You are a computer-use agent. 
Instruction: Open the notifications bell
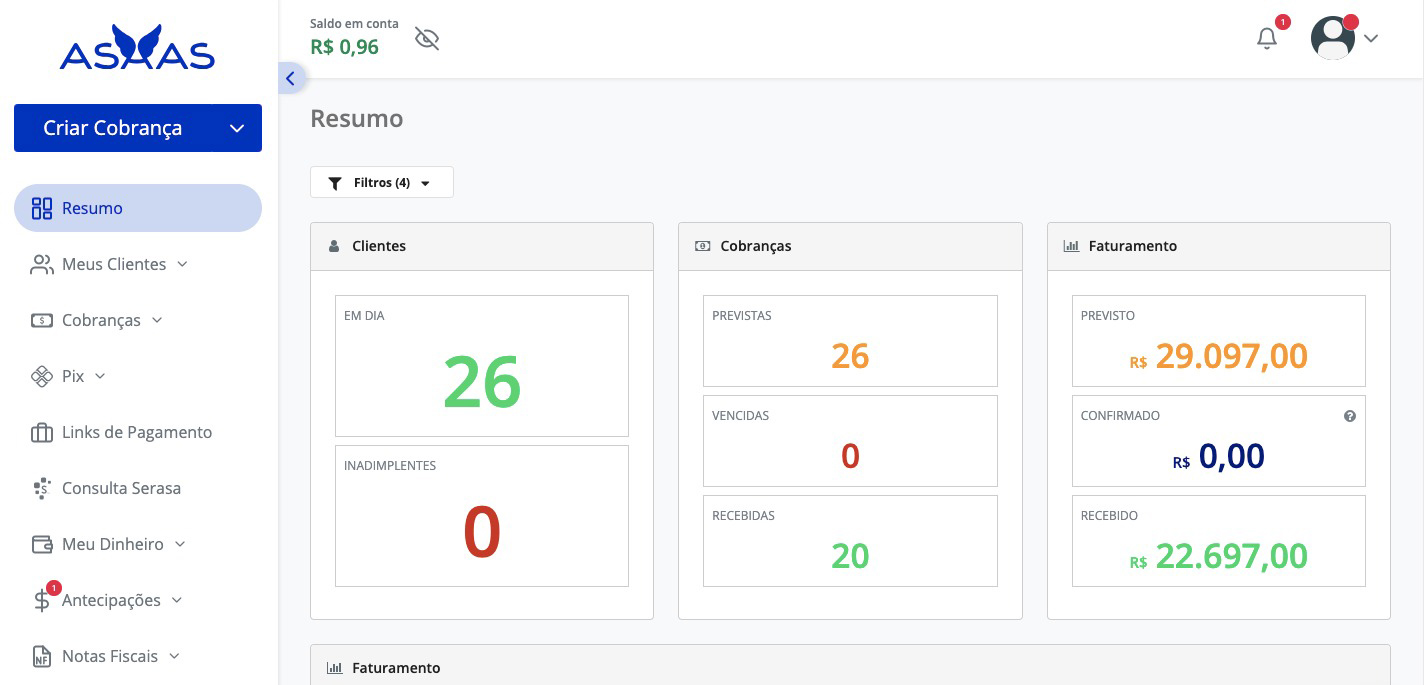[1266, 38]
